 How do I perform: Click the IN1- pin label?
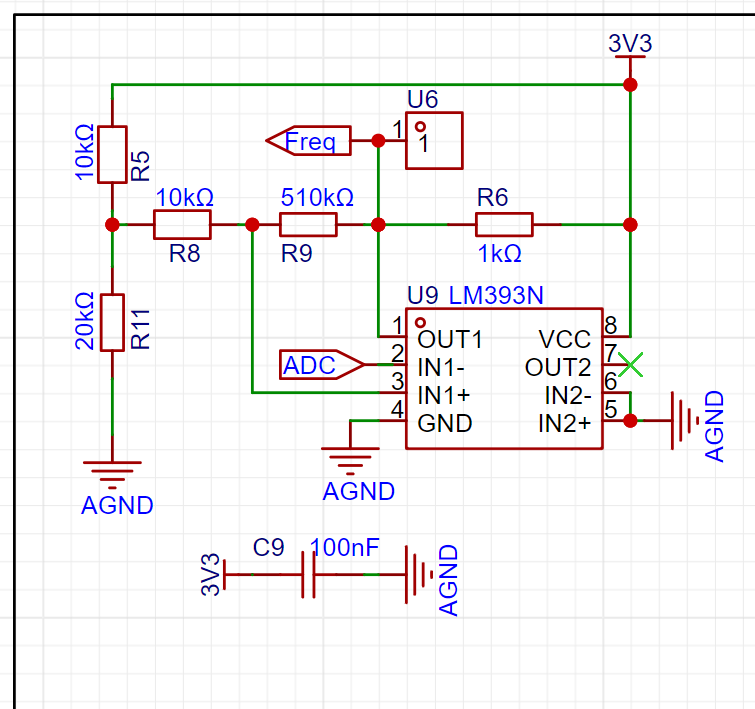coord(441,368)
